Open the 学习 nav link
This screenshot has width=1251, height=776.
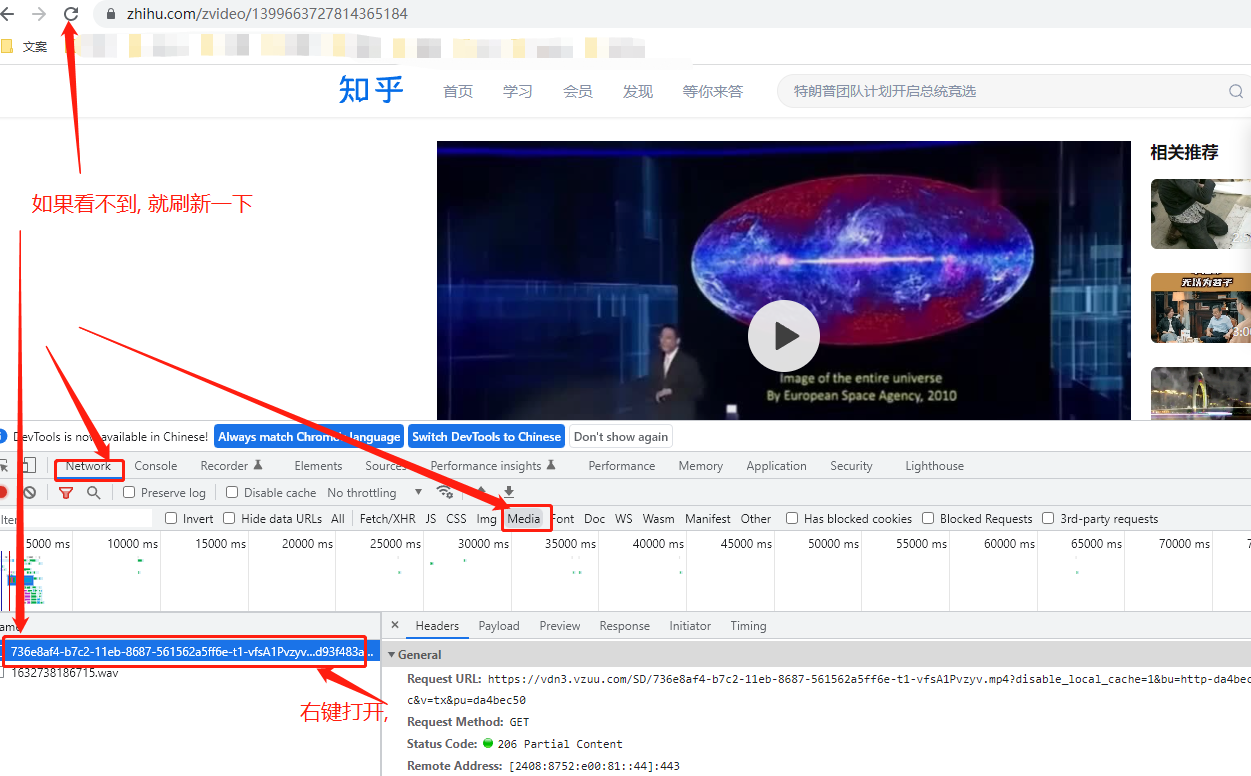click(x=518, y=91)
